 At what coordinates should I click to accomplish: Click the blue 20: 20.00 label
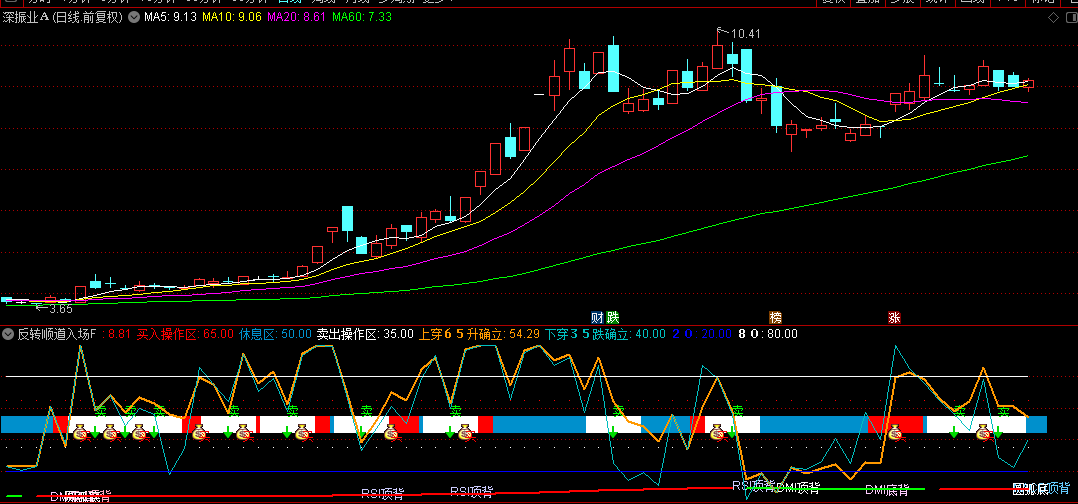(x=701, y=334)
